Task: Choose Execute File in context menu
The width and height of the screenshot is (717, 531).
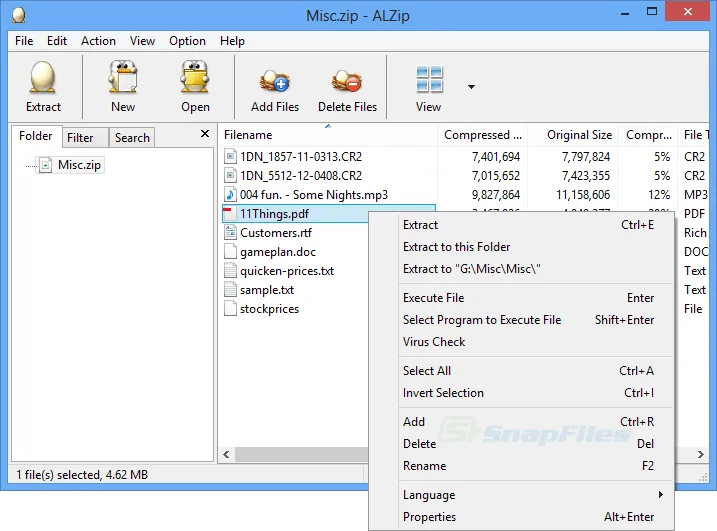Action: pos(521,298)
